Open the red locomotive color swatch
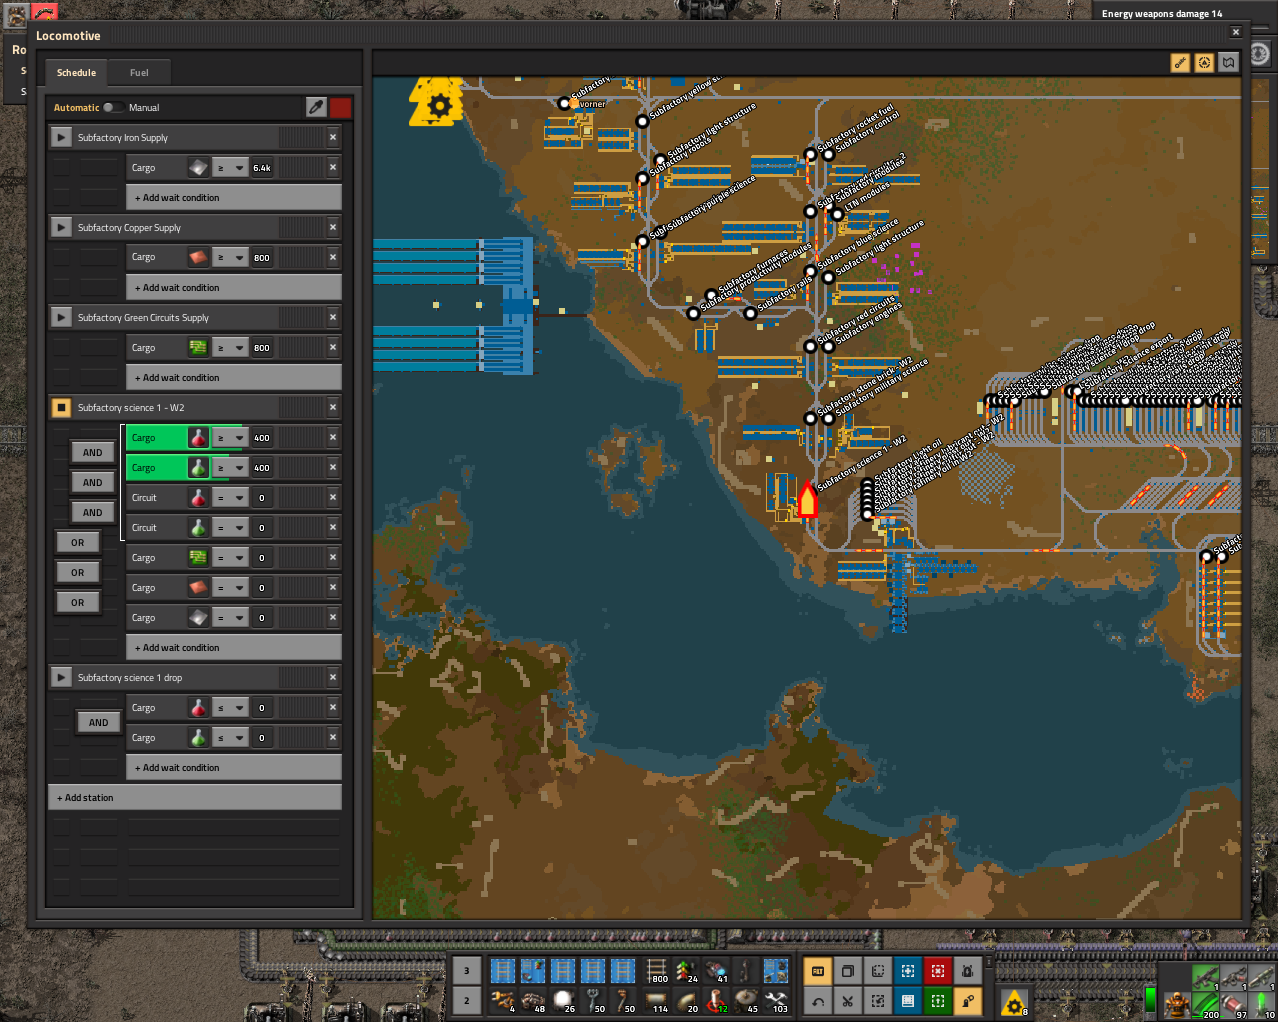The image size is (1278, 1022). (x=341, y=107)
